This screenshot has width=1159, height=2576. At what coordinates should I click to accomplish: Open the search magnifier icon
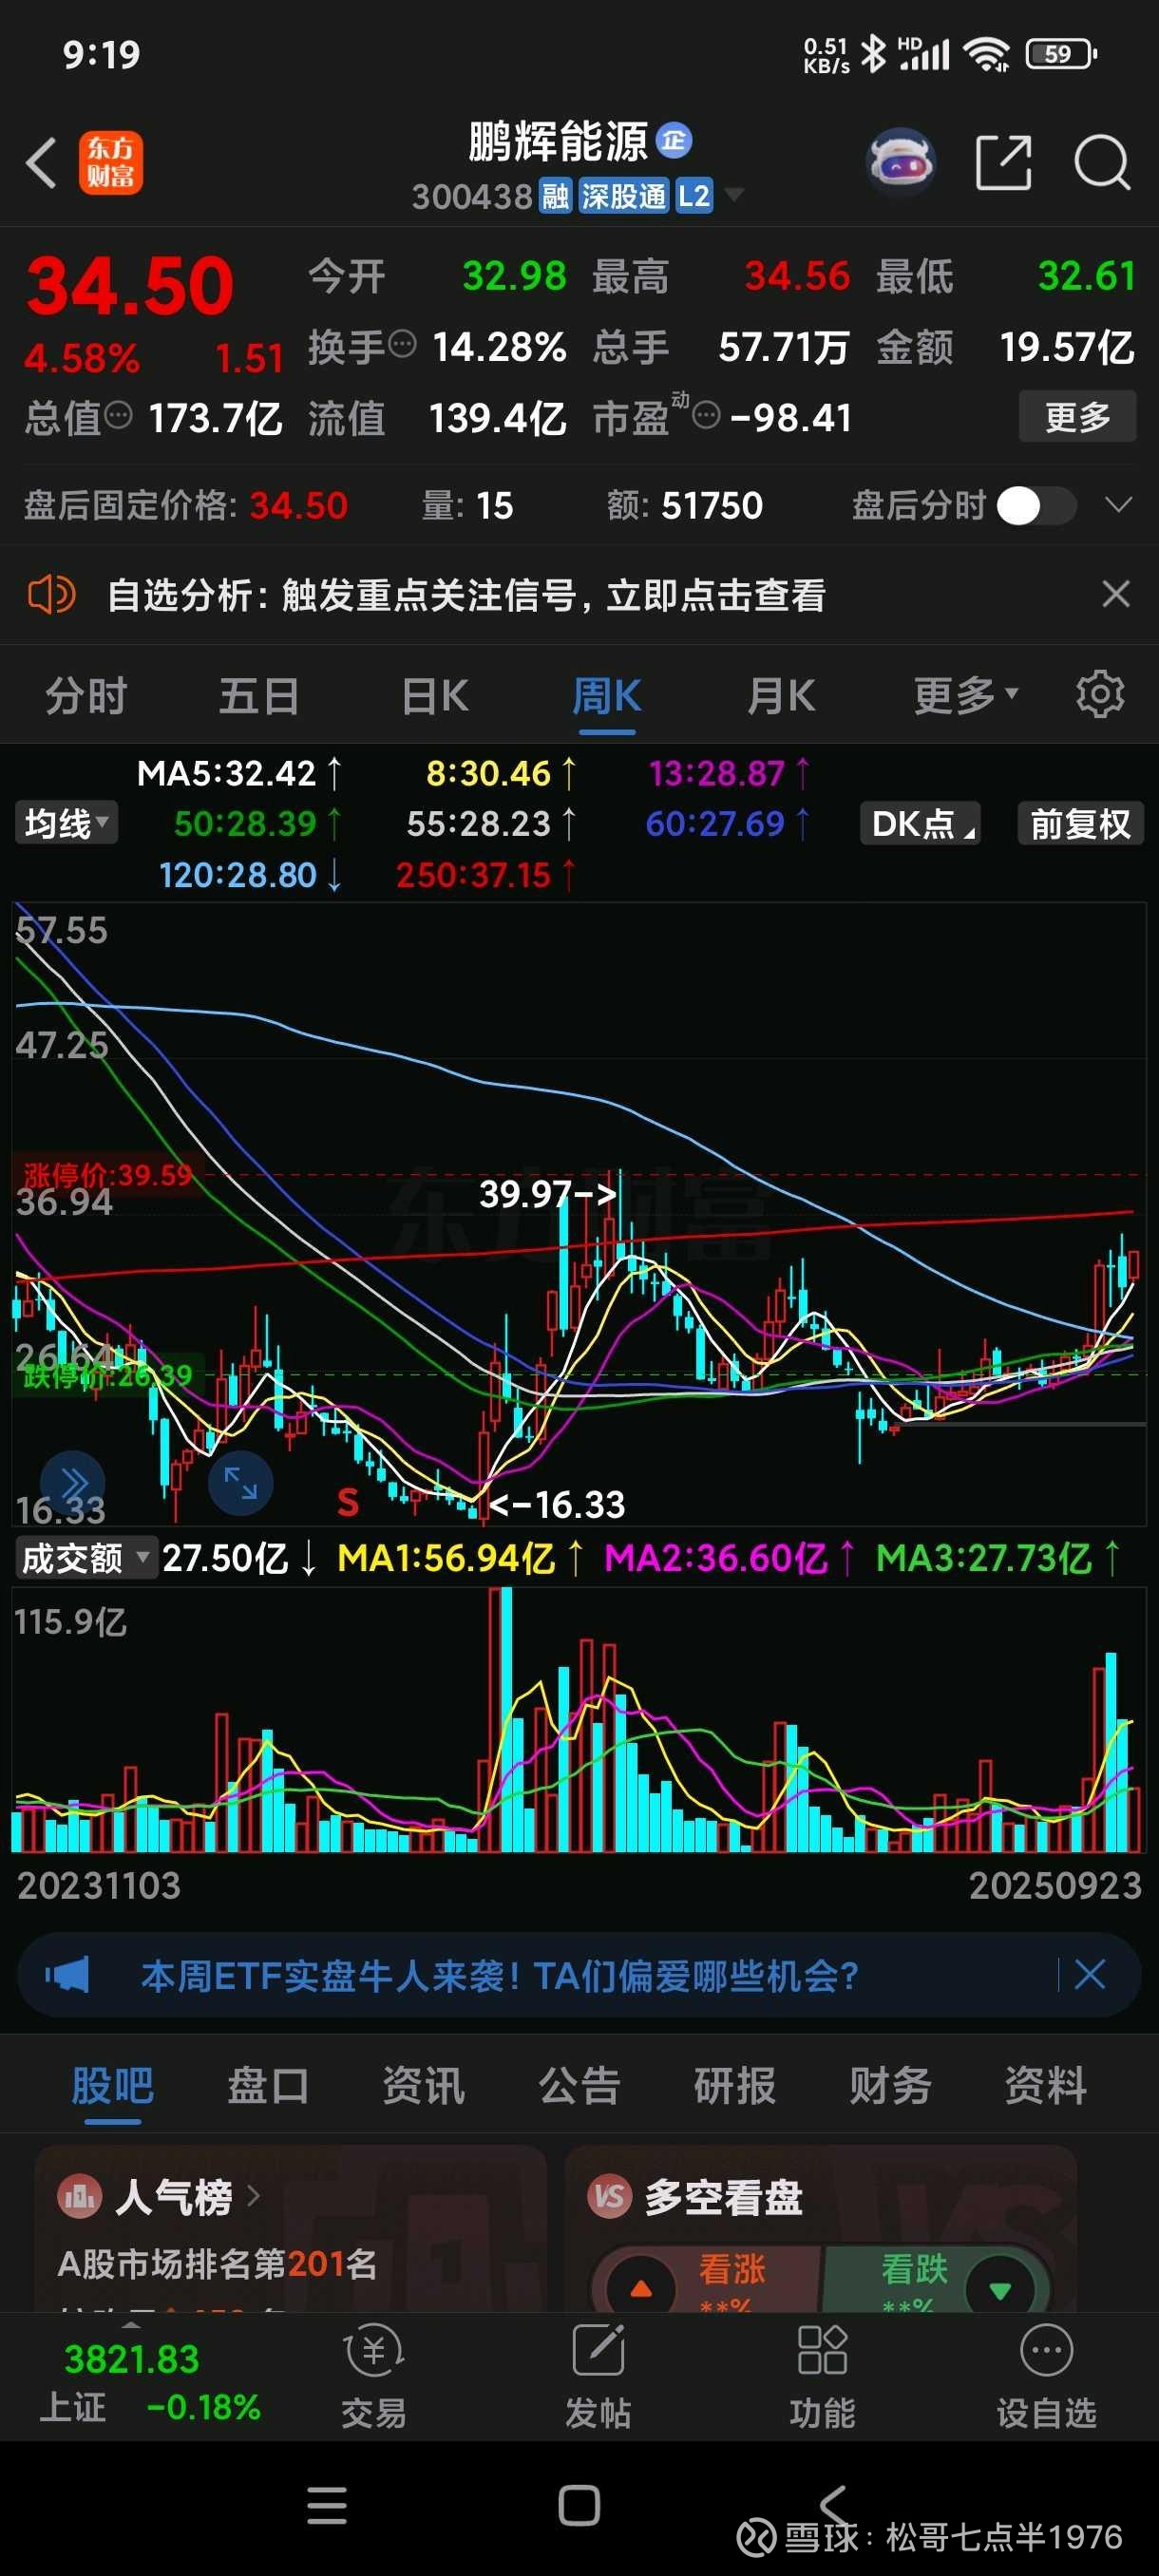click(1102, 163)
